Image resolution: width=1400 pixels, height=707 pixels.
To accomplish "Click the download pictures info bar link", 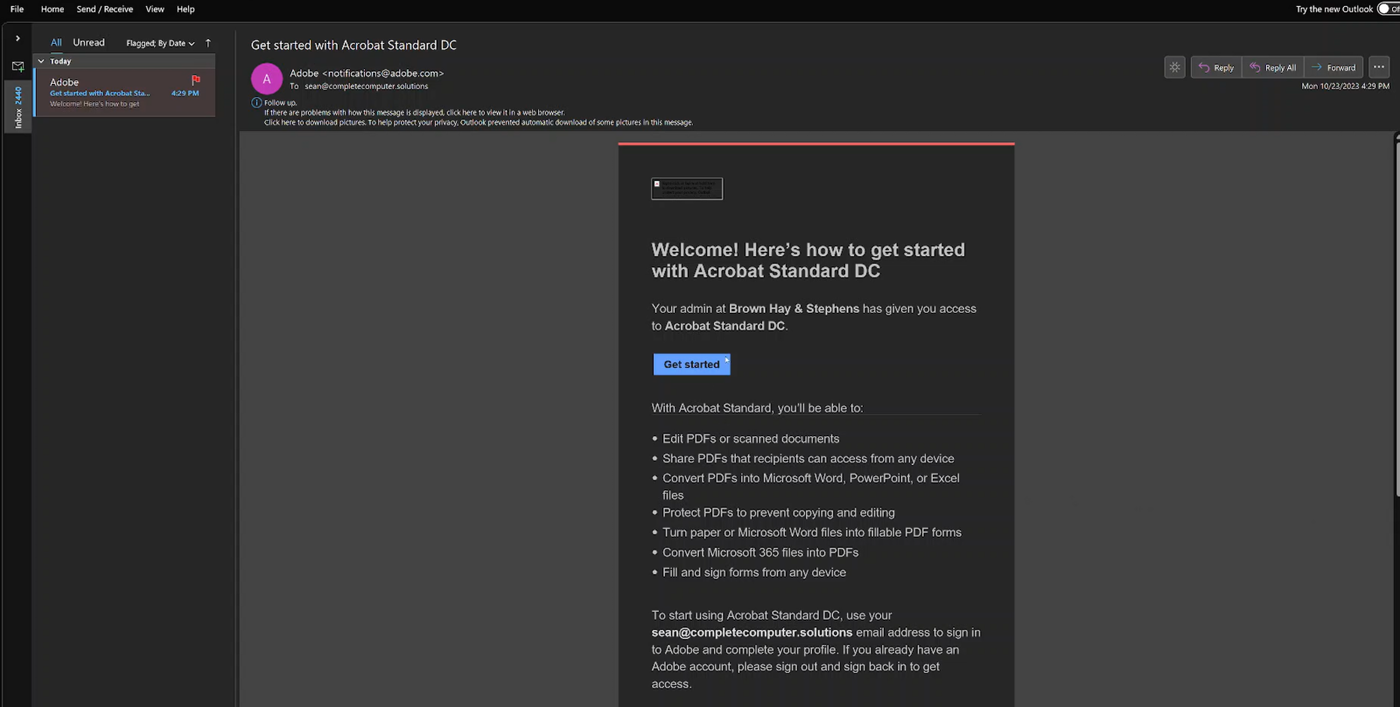I will (x=478, y=122).
